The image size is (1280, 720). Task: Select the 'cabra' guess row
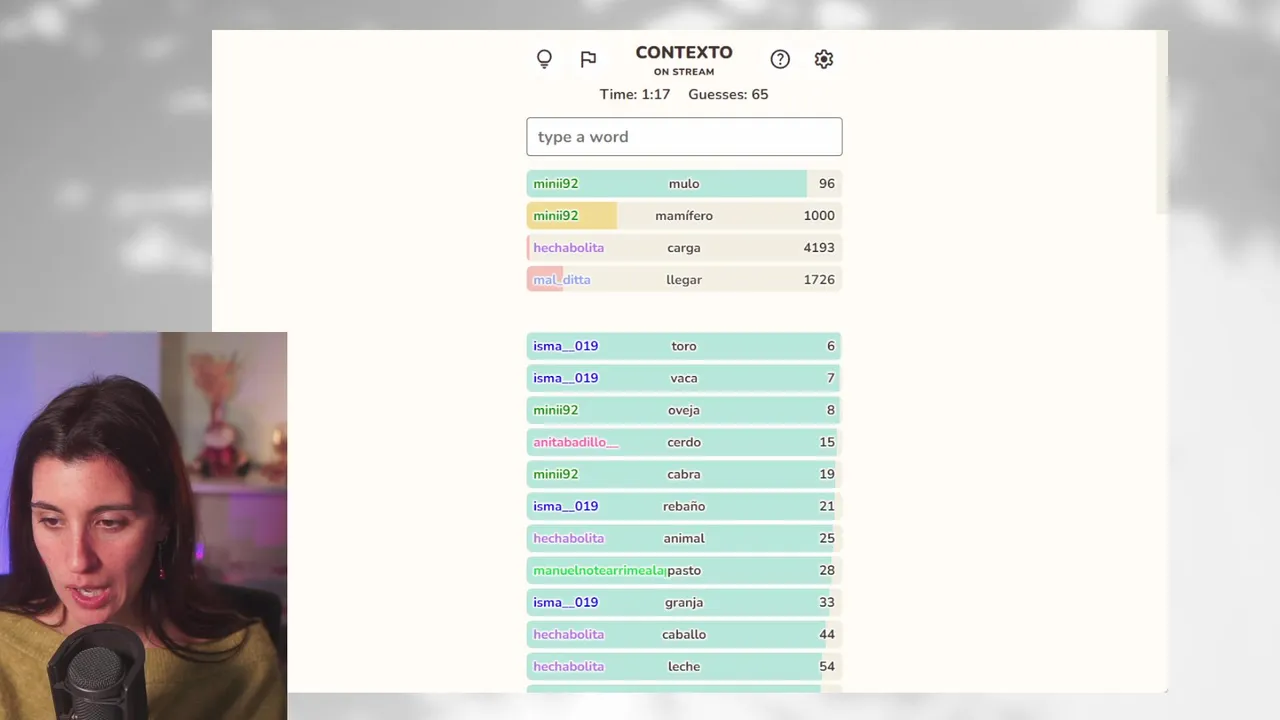click(x=684, y=474)
